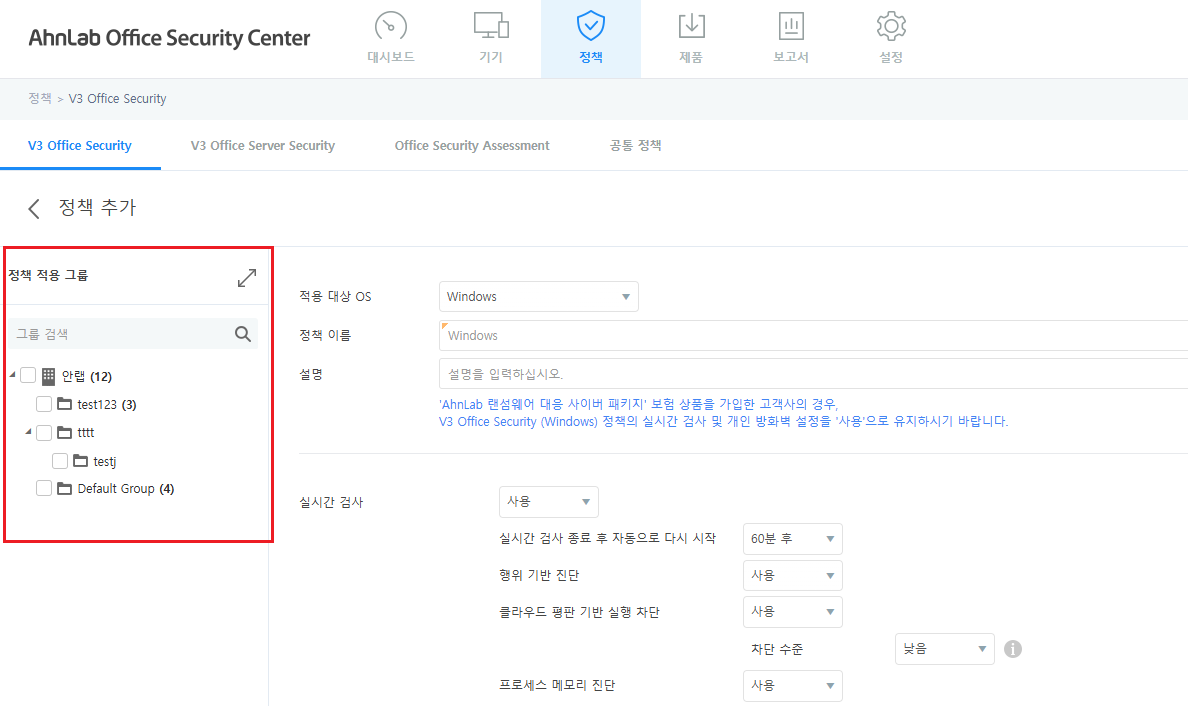Click the info icon next to 차단 수준
This screenshot has width=1188, height=706.
click(1013, 649)
